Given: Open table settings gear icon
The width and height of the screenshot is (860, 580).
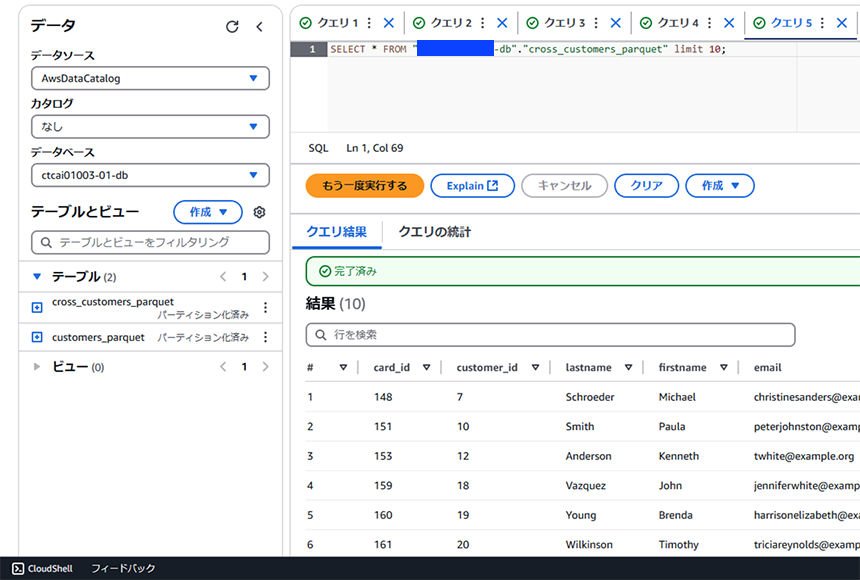Looking at the screenshot, I should 259,212.
